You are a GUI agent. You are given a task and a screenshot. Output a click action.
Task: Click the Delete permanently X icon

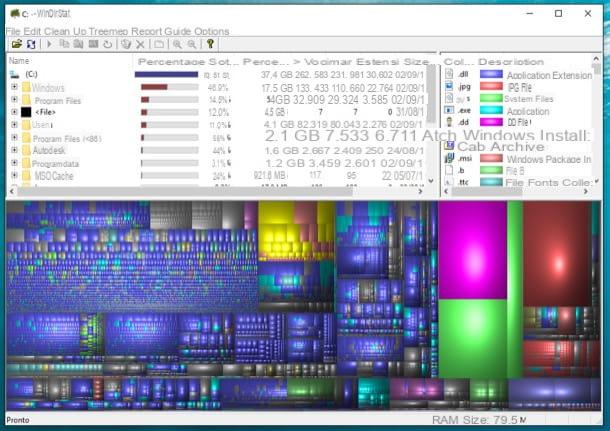click(140, 44)
